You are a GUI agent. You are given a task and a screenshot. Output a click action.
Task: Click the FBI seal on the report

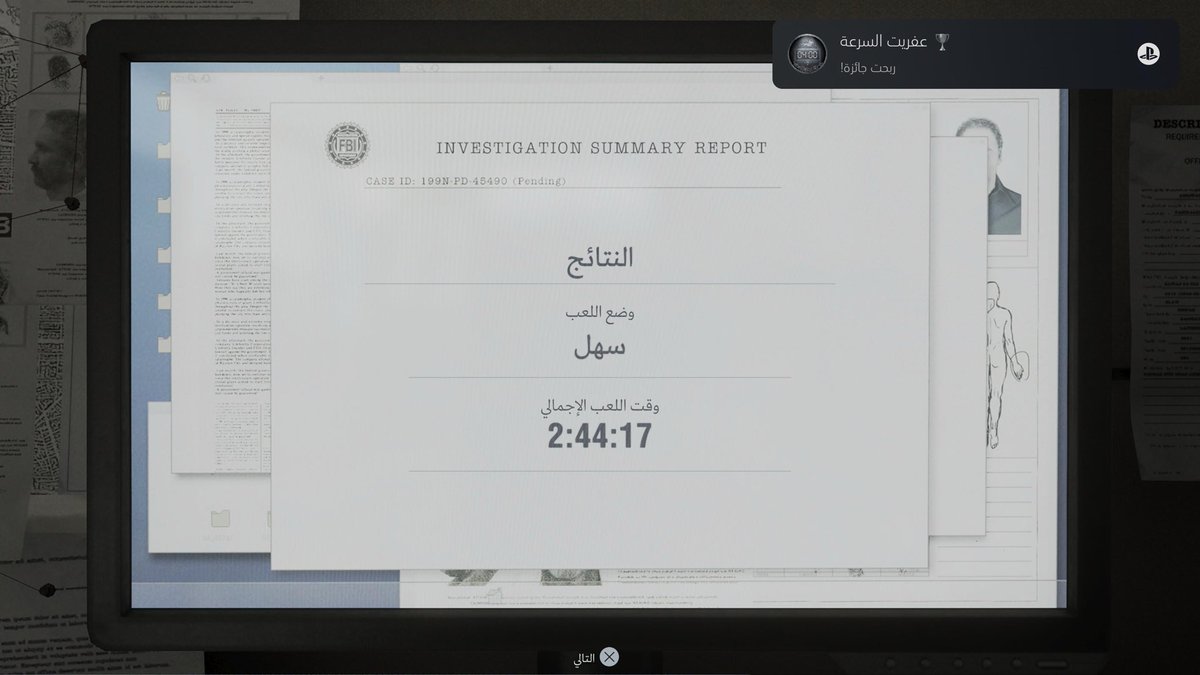tap(346, 146)
